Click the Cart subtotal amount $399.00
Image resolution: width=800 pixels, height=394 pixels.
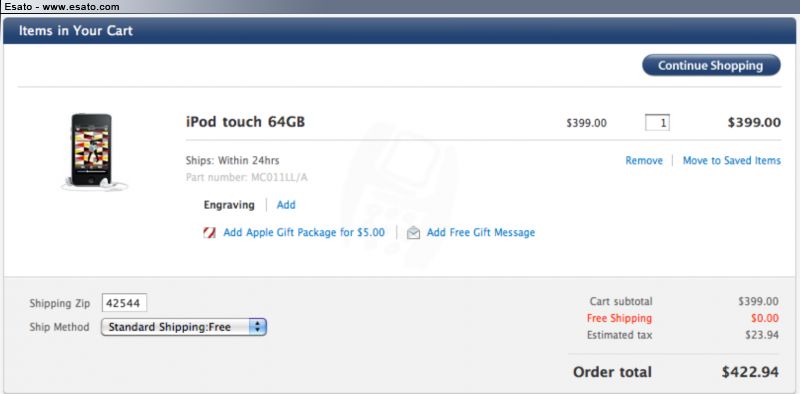(758, 302)
